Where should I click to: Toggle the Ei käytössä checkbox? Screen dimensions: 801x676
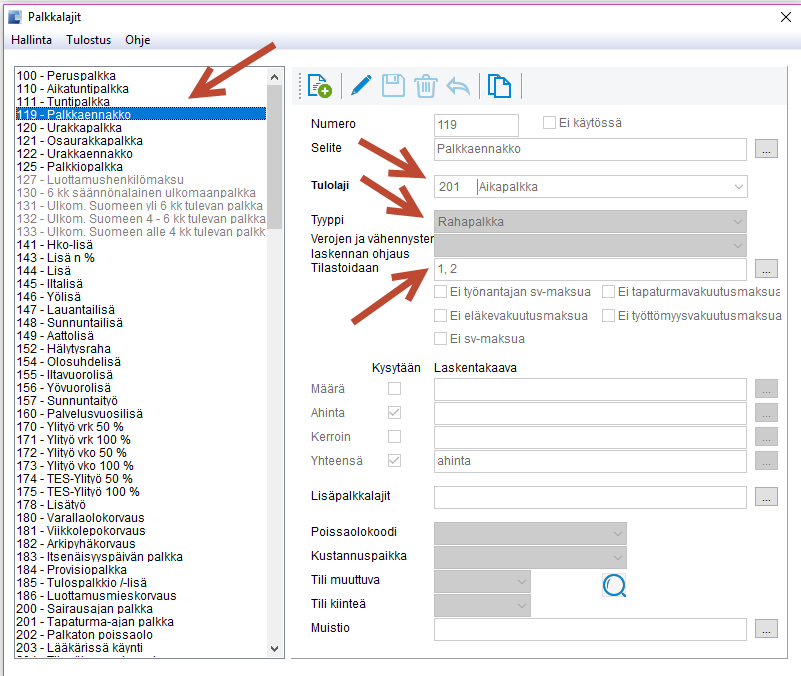[x=549, y=123]
